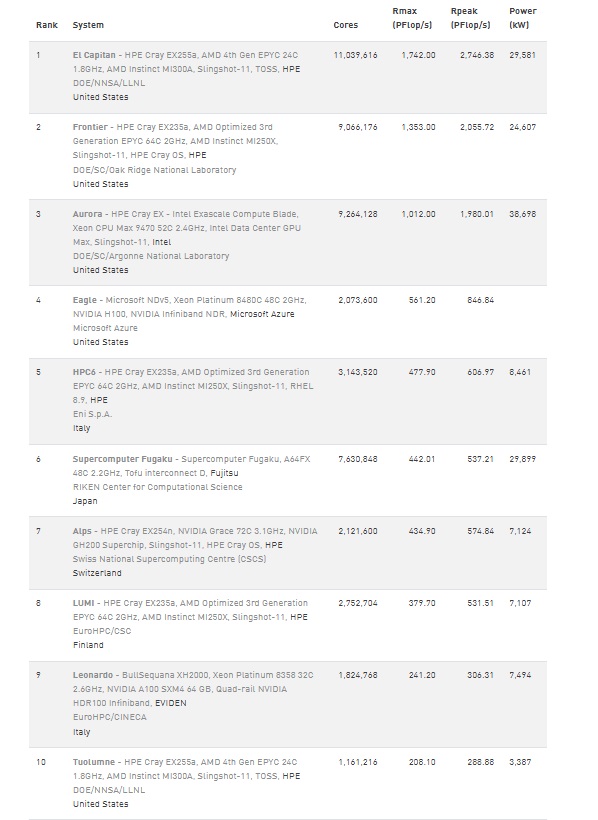Click RIKEN Center for Computational Science
The image size is (598, 820).
(157, 487)
